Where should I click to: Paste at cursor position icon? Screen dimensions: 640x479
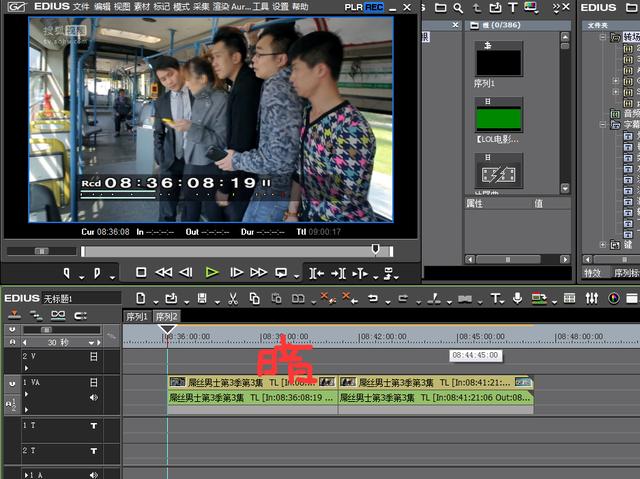point(277,298)
